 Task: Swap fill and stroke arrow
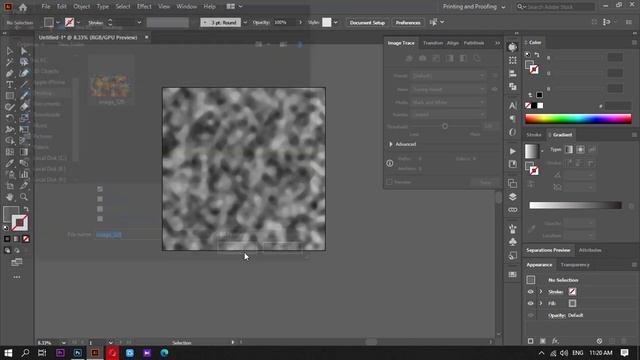coord(26,209)
